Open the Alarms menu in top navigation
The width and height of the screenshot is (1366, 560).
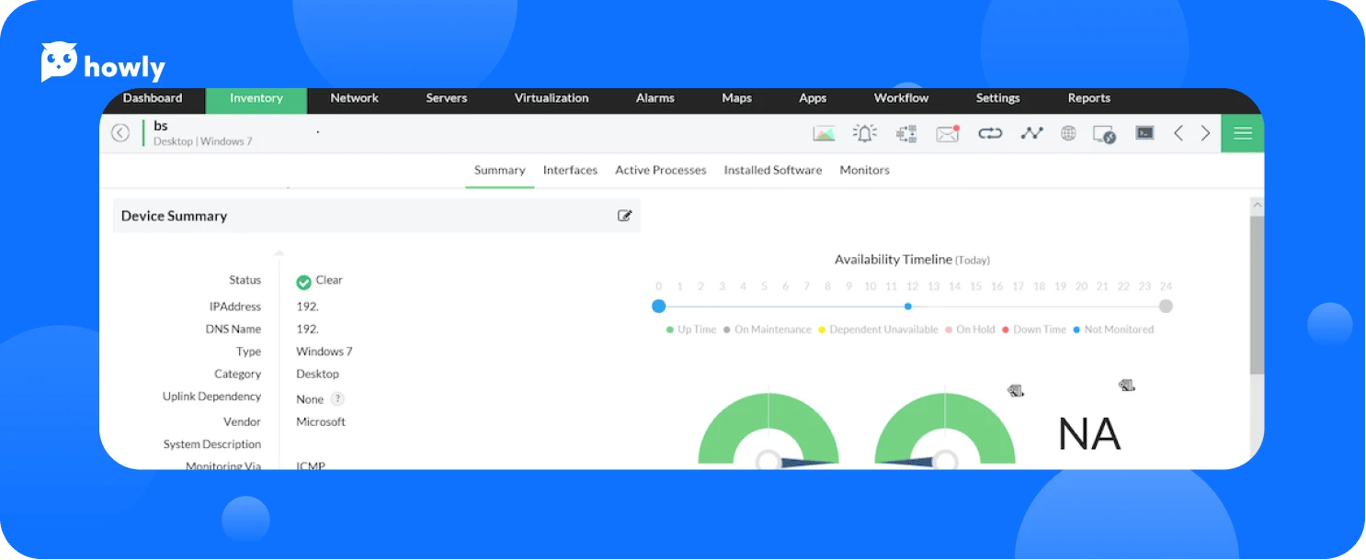click(x=655, y=98)
